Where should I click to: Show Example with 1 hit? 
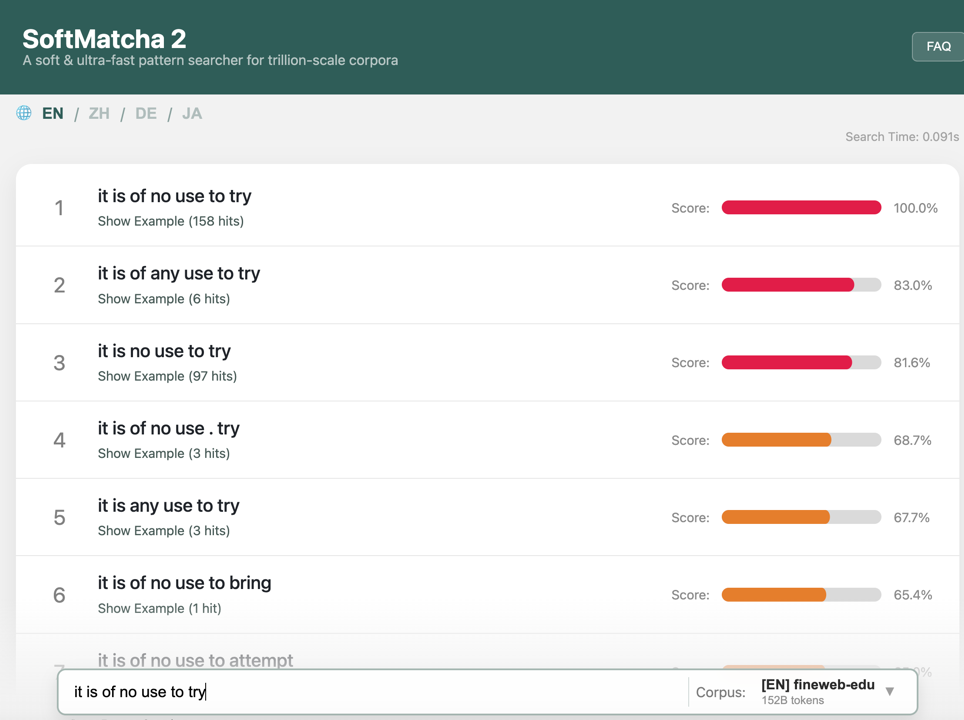pos(159,608)
